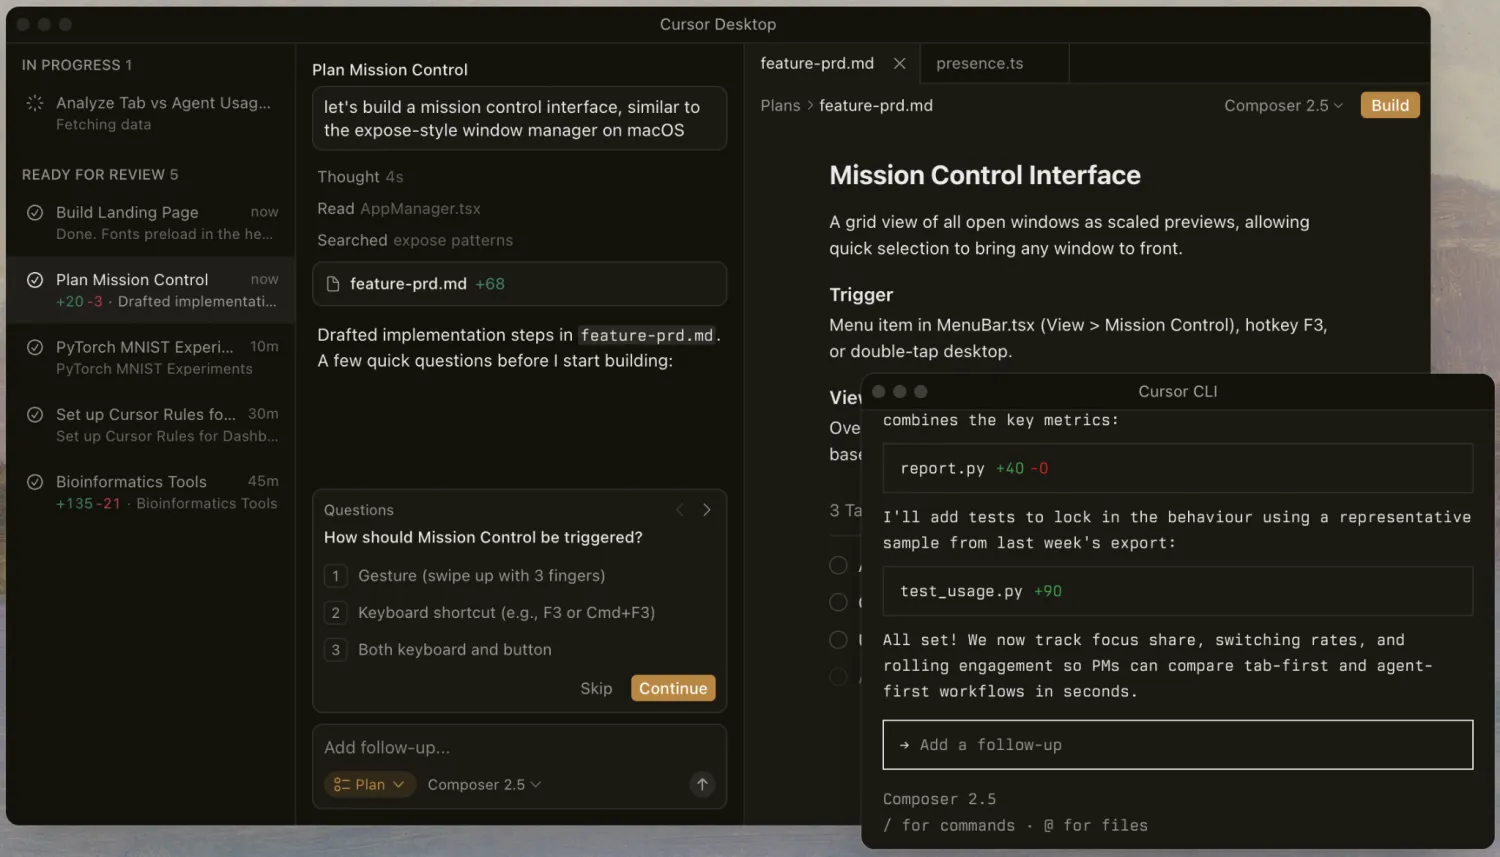This screenshot has width=1500, height=857.
Task: Click the Questions label in the question card
Action: pos(359,510)
